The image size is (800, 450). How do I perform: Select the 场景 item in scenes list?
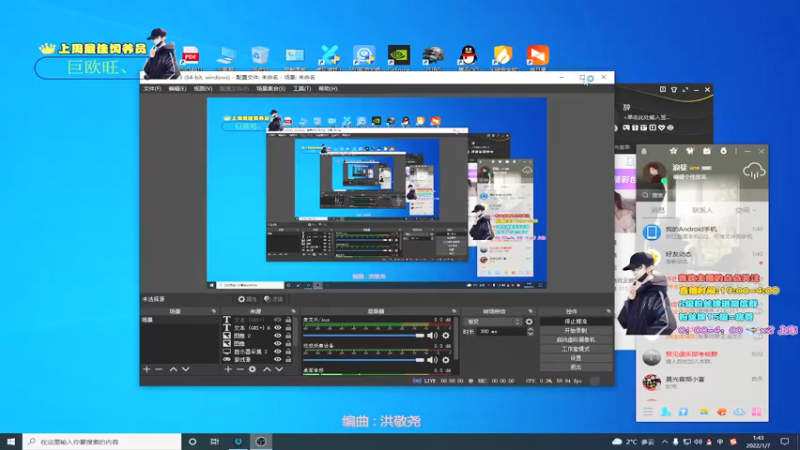[180, 320]
